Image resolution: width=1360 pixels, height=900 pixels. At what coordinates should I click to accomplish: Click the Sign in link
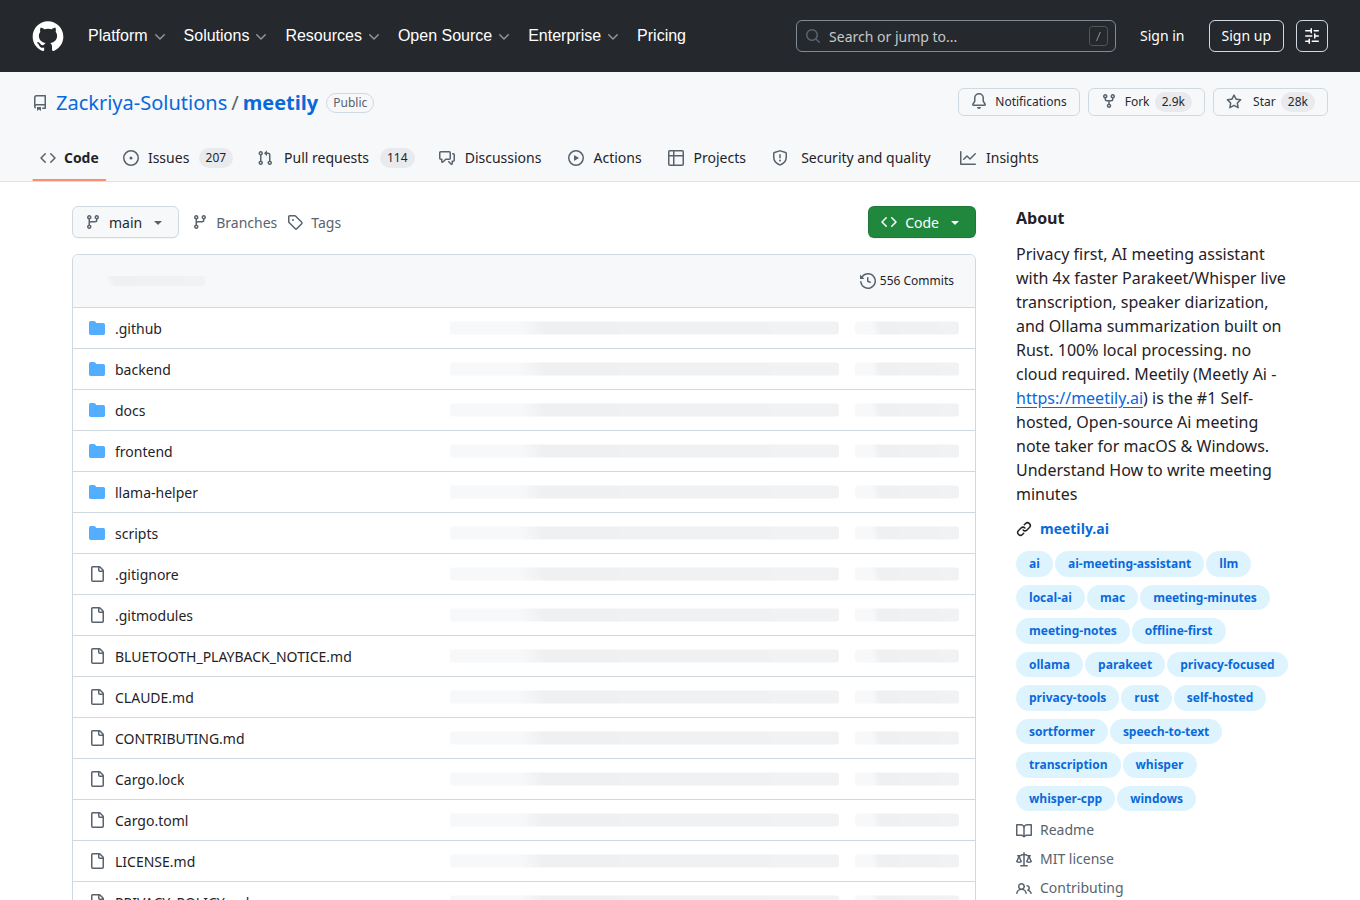[1162, 36]
